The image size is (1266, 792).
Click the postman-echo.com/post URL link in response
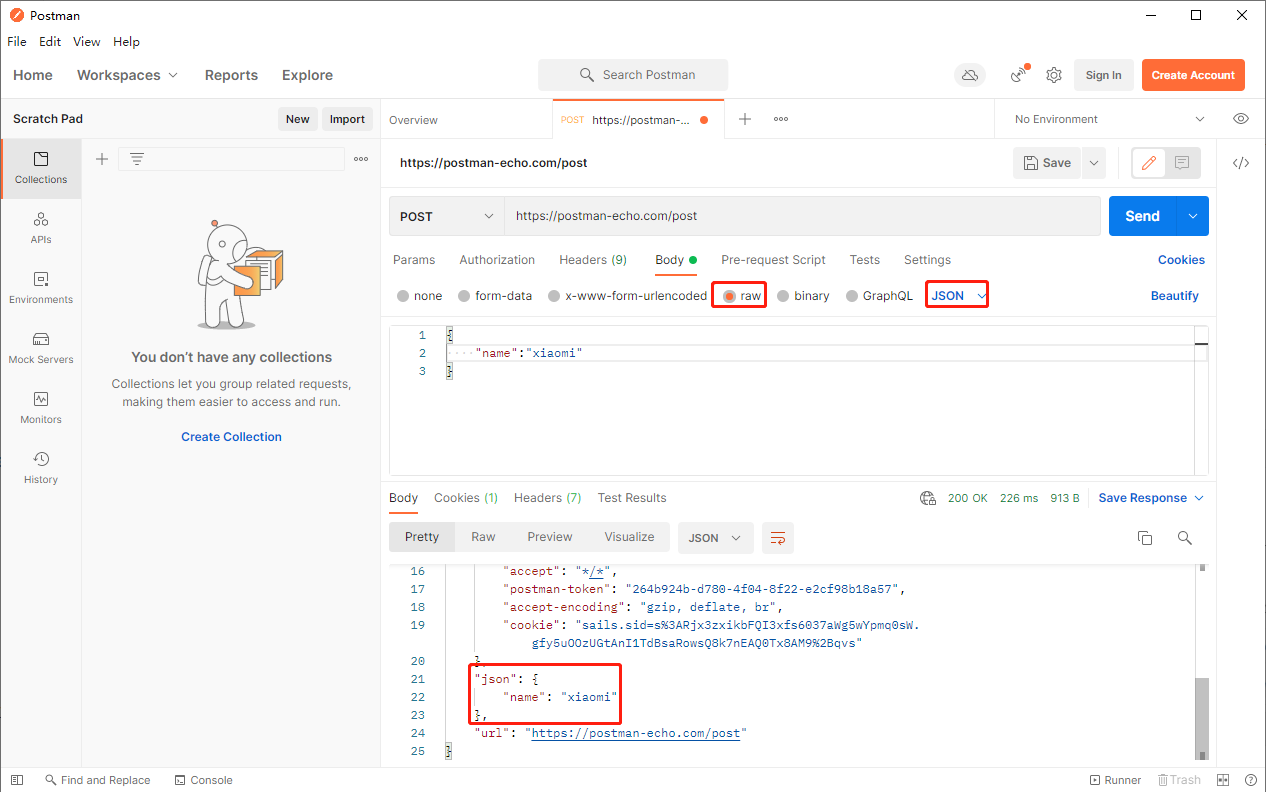pos(636,733)
